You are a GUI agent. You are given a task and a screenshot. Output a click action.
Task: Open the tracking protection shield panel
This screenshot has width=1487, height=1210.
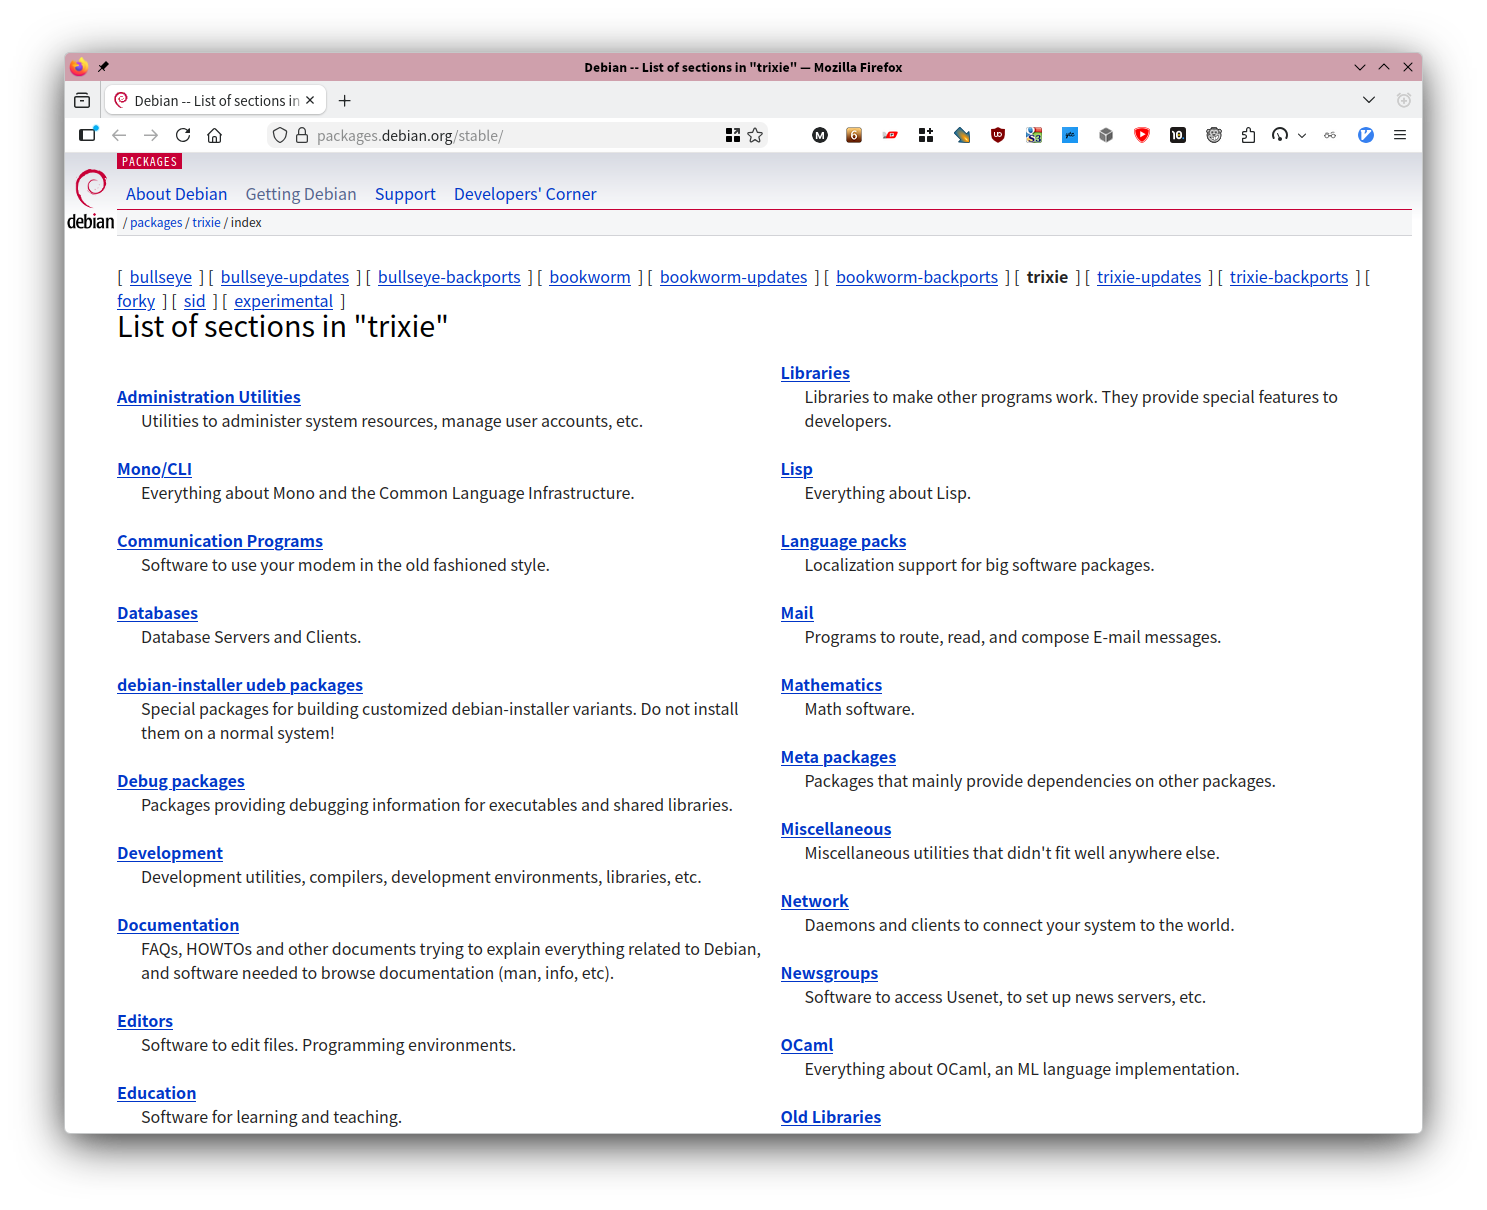tap(280, 135)
